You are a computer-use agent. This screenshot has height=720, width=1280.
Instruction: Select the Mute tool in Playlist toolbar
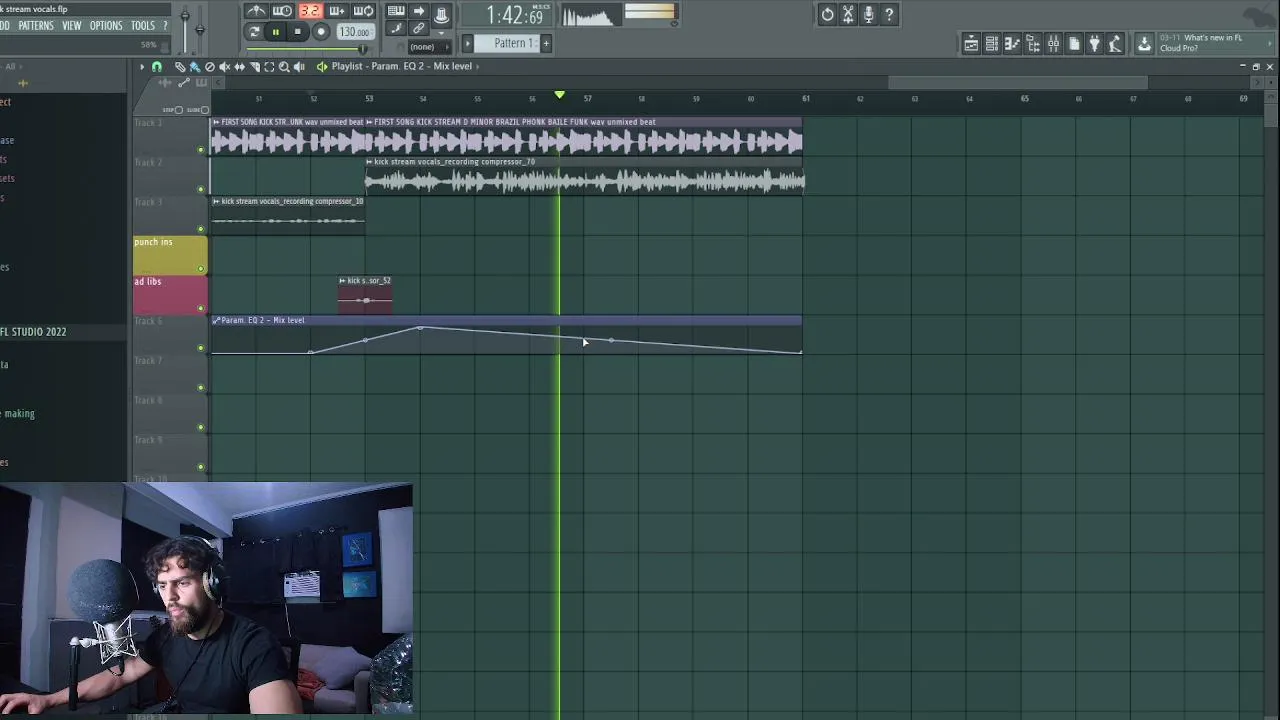pyautogui.click(x=224, y=67)
